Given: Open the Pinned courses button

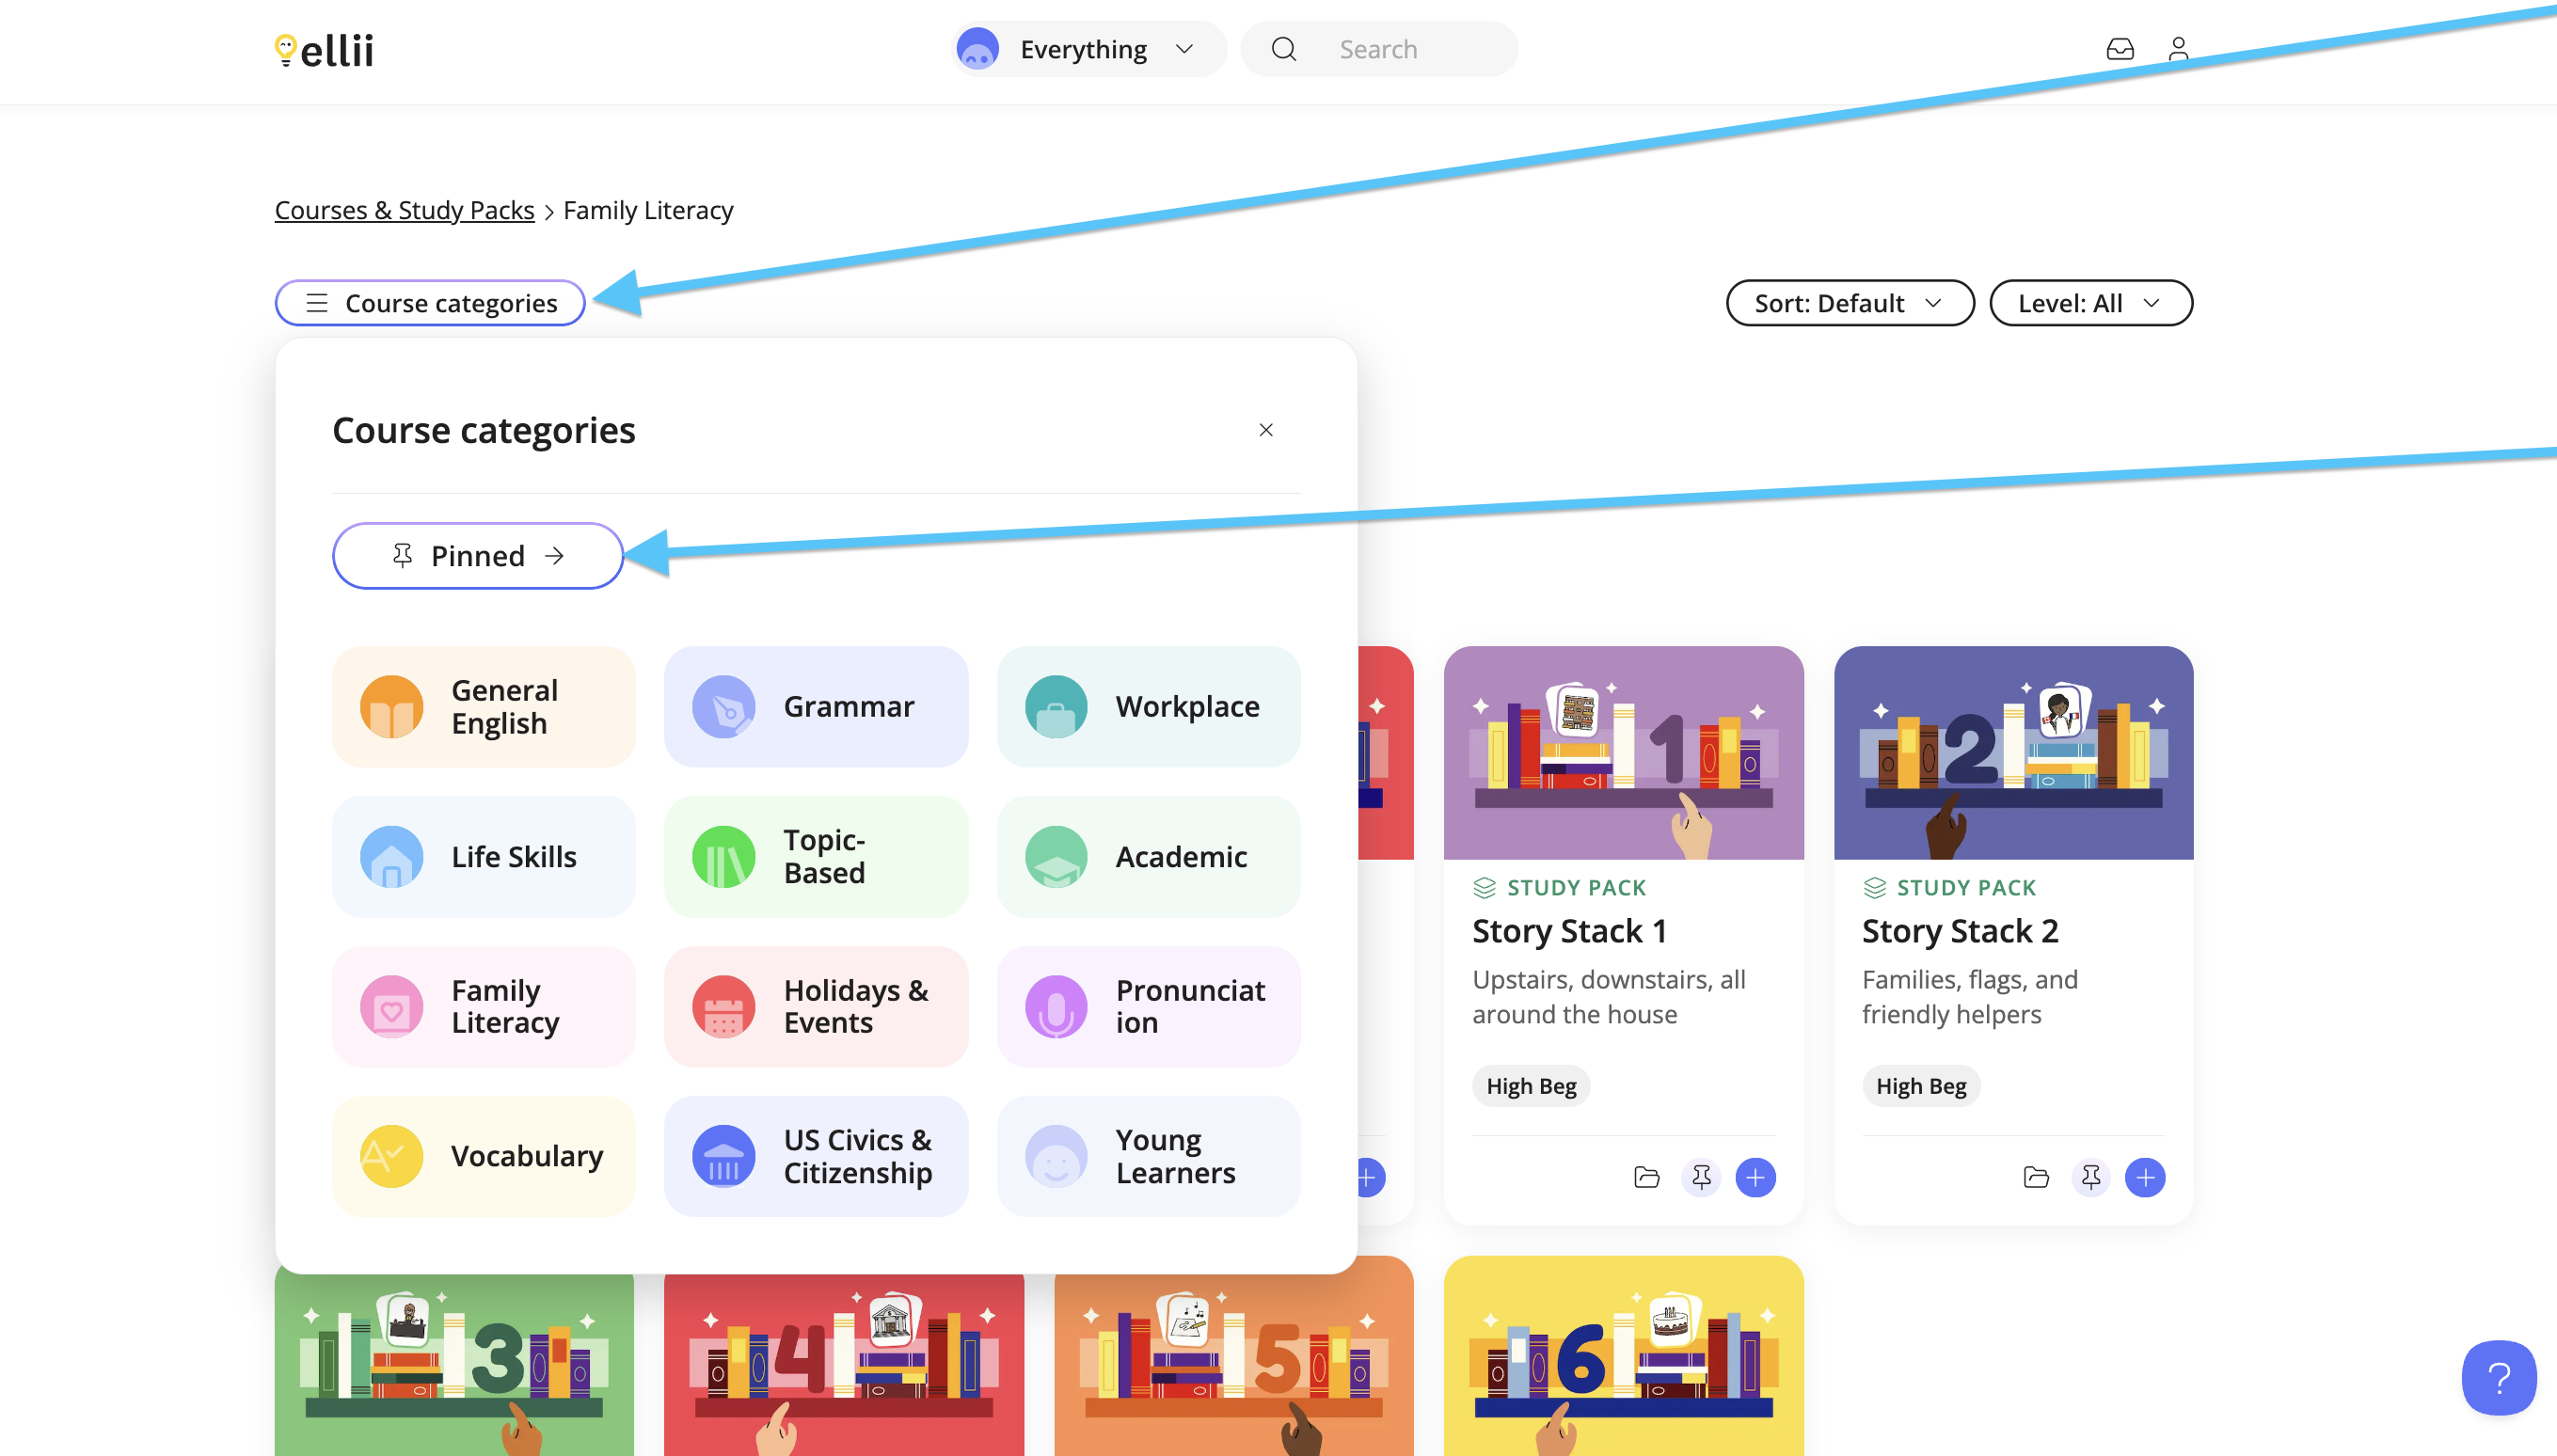Looking at the screenshot, I should [x=477, y=555].
